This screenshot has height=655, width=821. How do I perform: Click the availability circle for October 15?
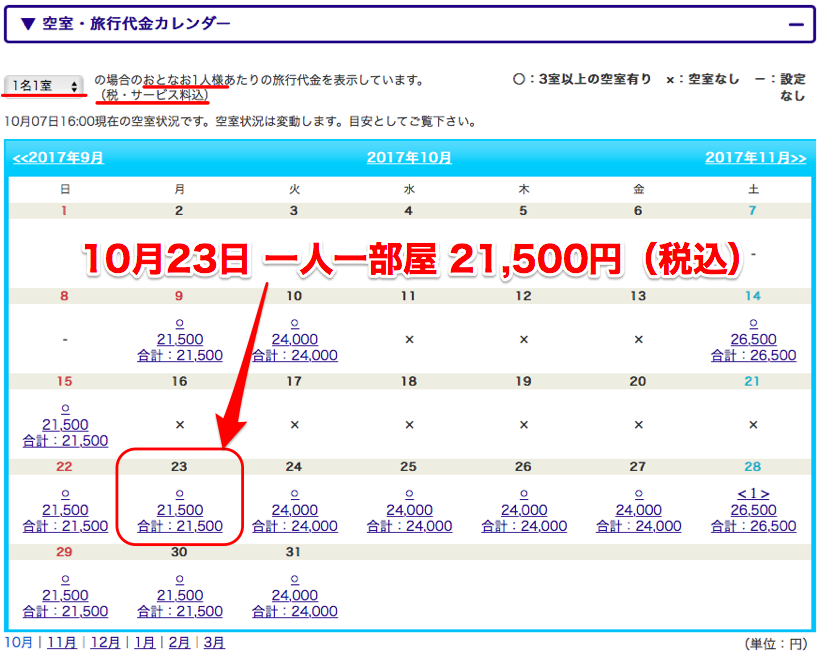(x=65, y=409)
